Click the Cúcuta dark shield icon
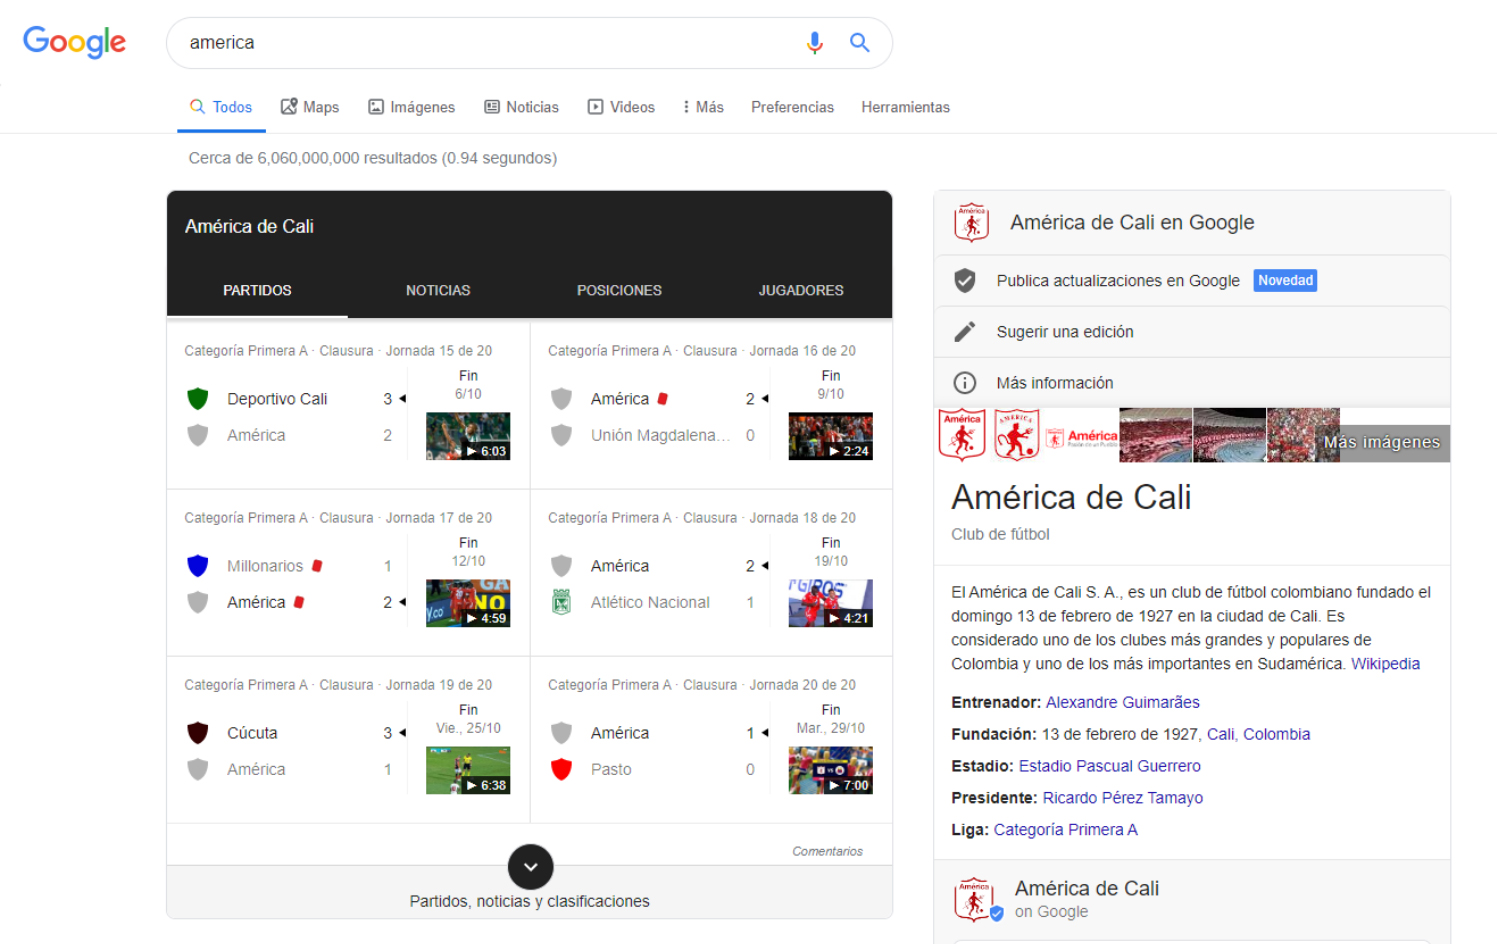 point(198,733)
